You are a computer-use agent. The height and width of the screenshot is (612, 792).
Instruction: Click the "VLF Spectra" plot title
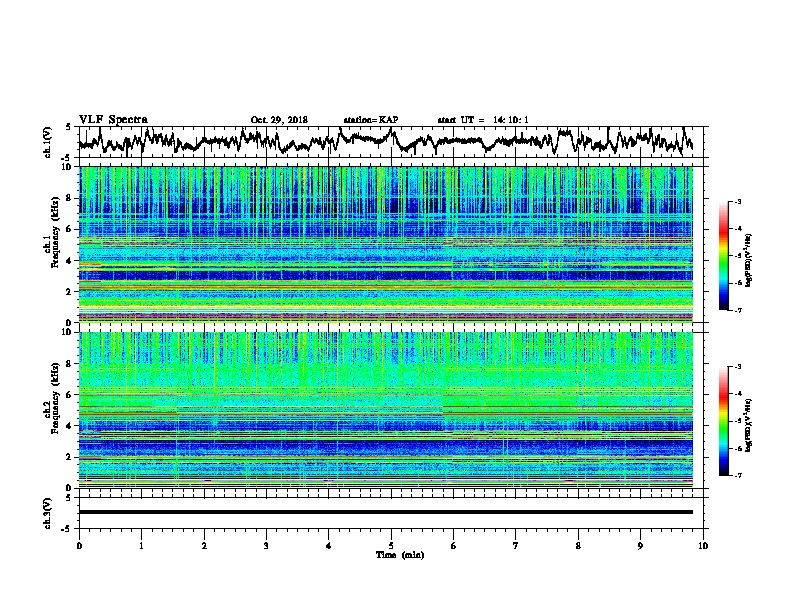[113, 120]
